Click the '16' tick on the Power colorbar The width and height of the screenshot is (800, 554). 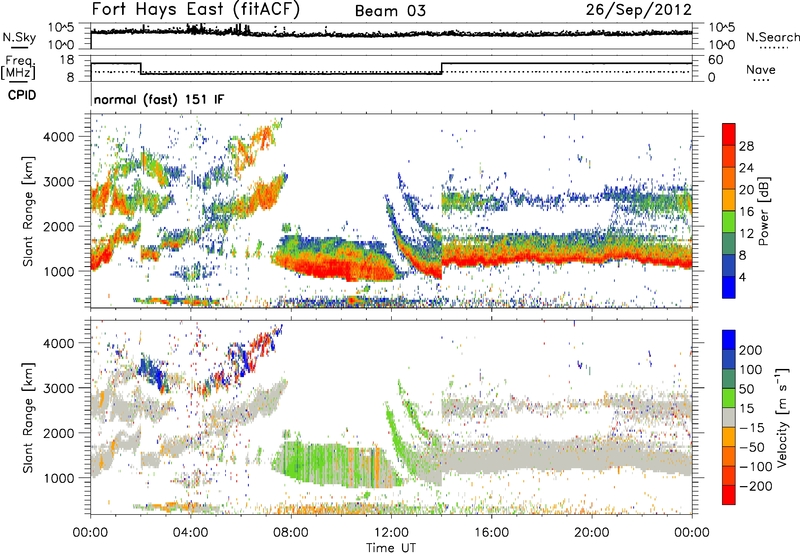(746, 212)
